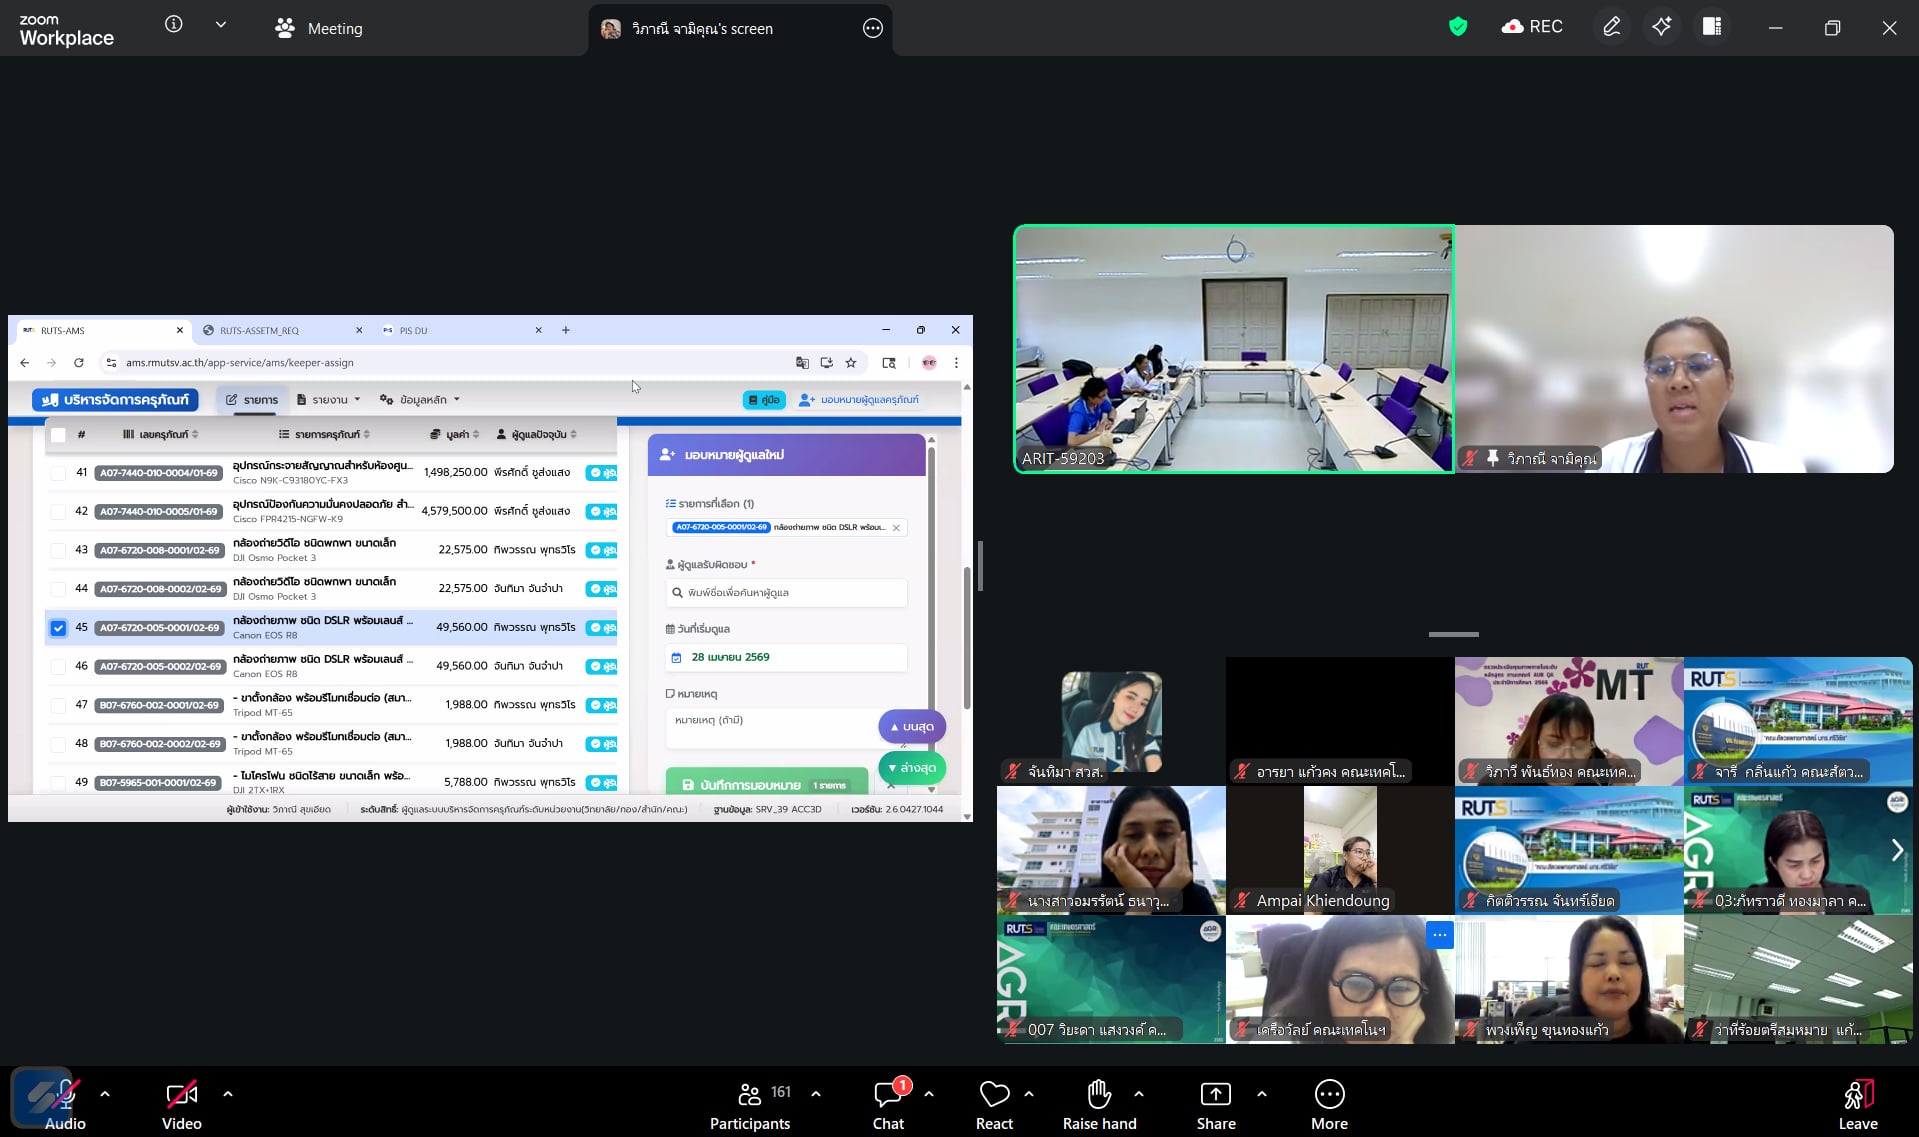Click the annotate pencil icon
This screenshot has width=1919, height=1137.
click(x=1611, y=27)
